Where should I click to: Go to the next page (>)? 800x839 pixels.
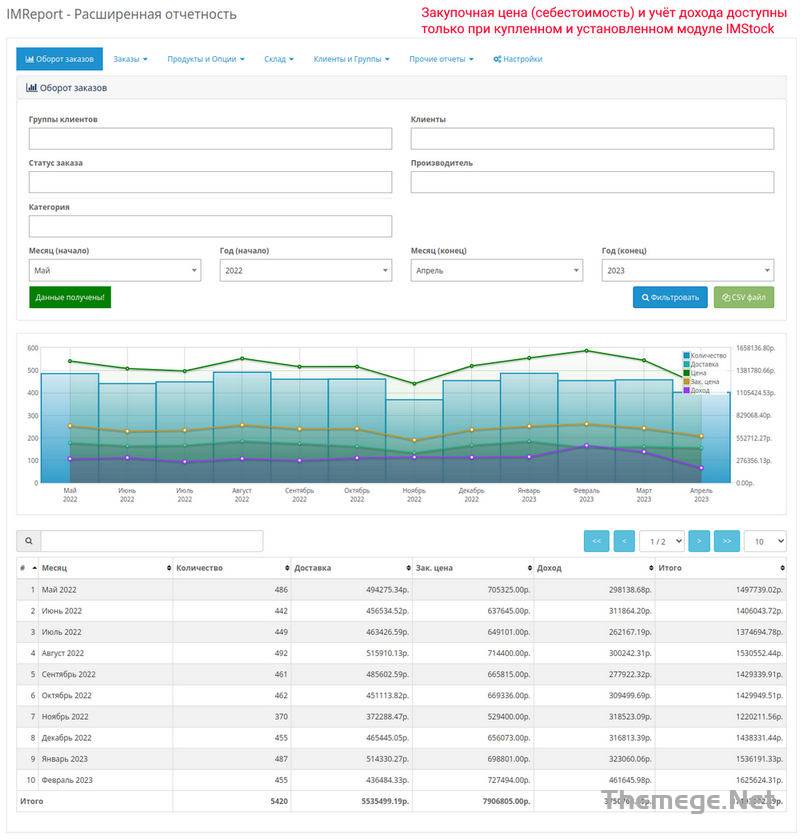coord(699,541)
